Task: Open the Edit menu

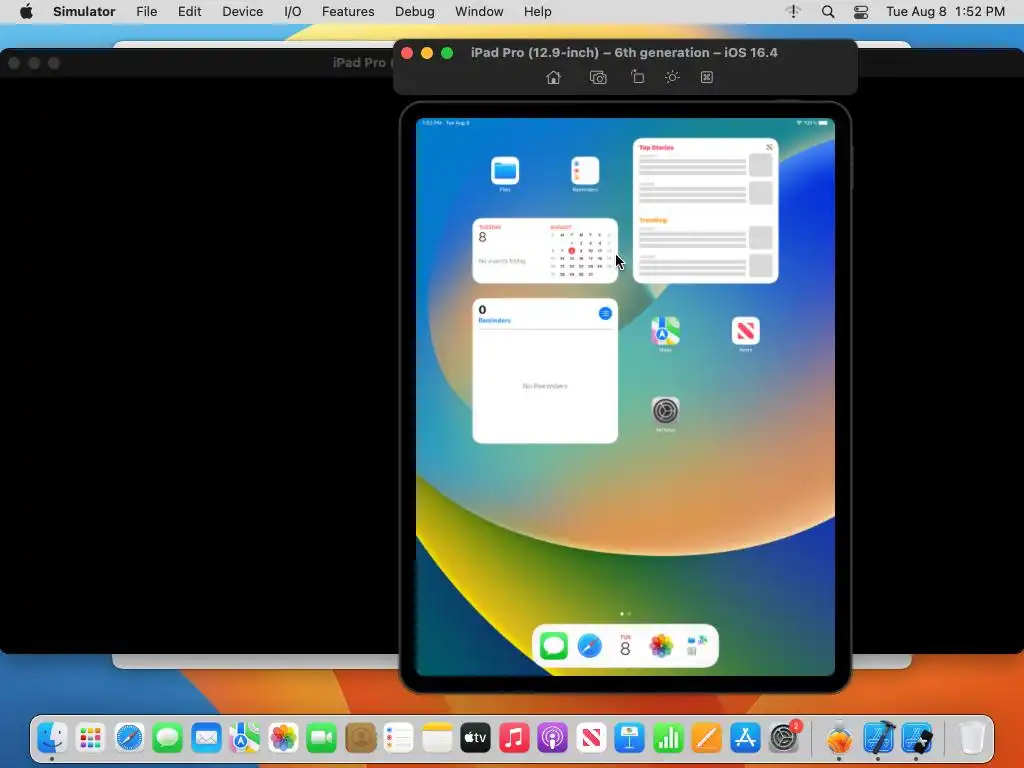Action: pos(189,12)
